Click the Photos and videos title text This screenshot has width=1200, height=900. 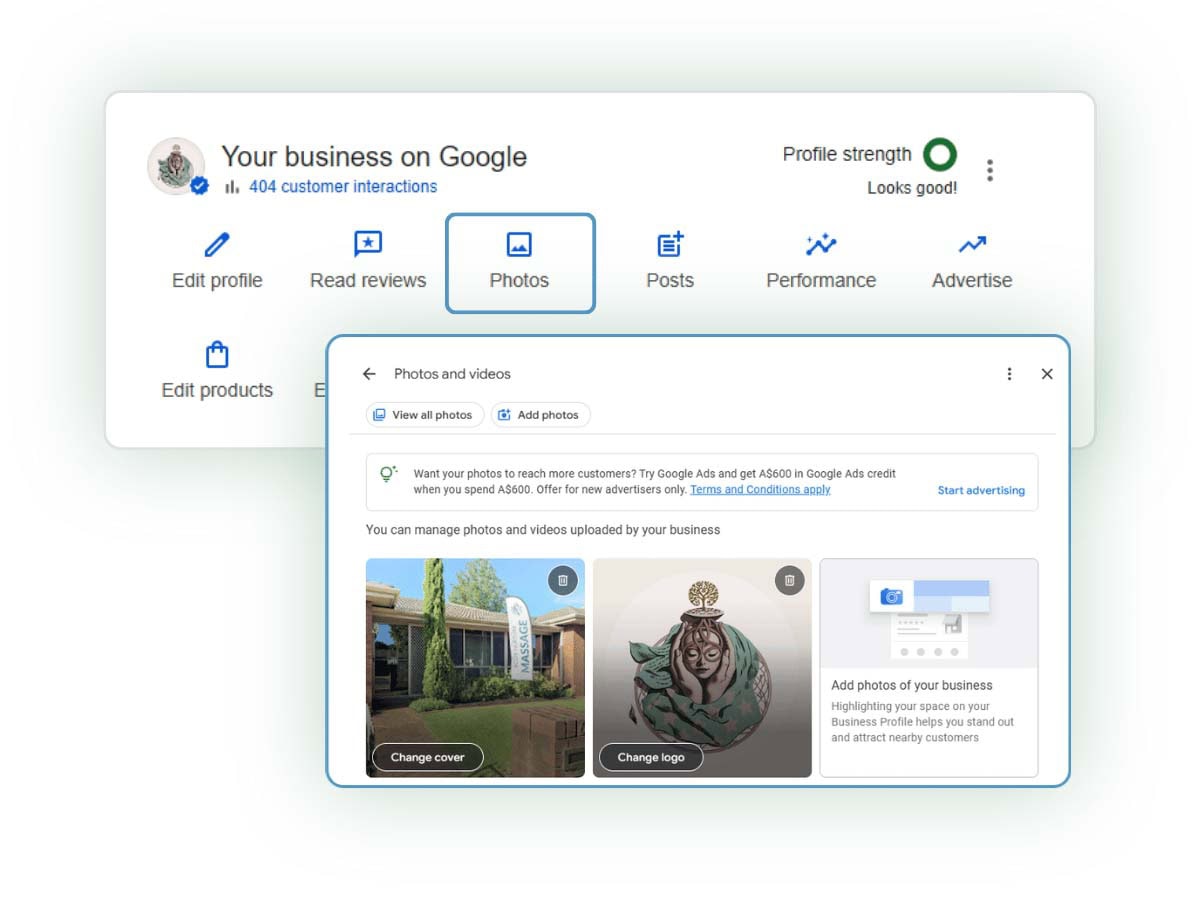coord(452,374)
